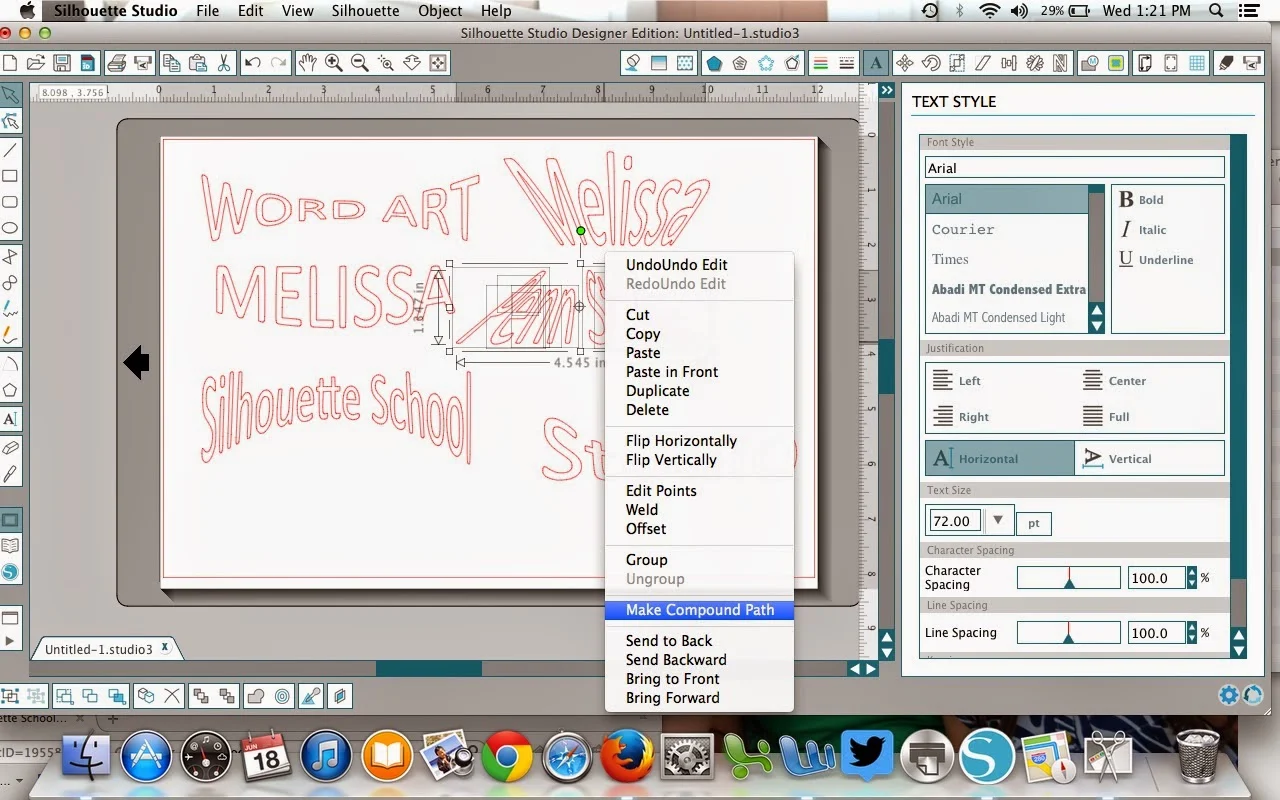Open the Fill Pattern dotted panel icon
This screenshot has width=1280, height=800.
tap(685, 63)
